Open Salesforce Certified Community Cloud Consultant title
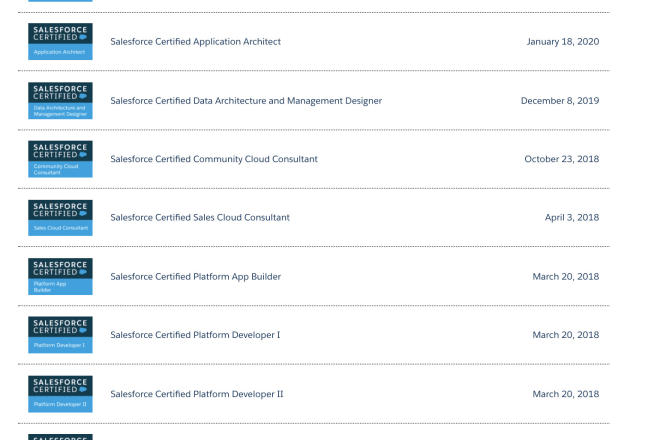The image size is (660, 440). (x=214, y=159)
